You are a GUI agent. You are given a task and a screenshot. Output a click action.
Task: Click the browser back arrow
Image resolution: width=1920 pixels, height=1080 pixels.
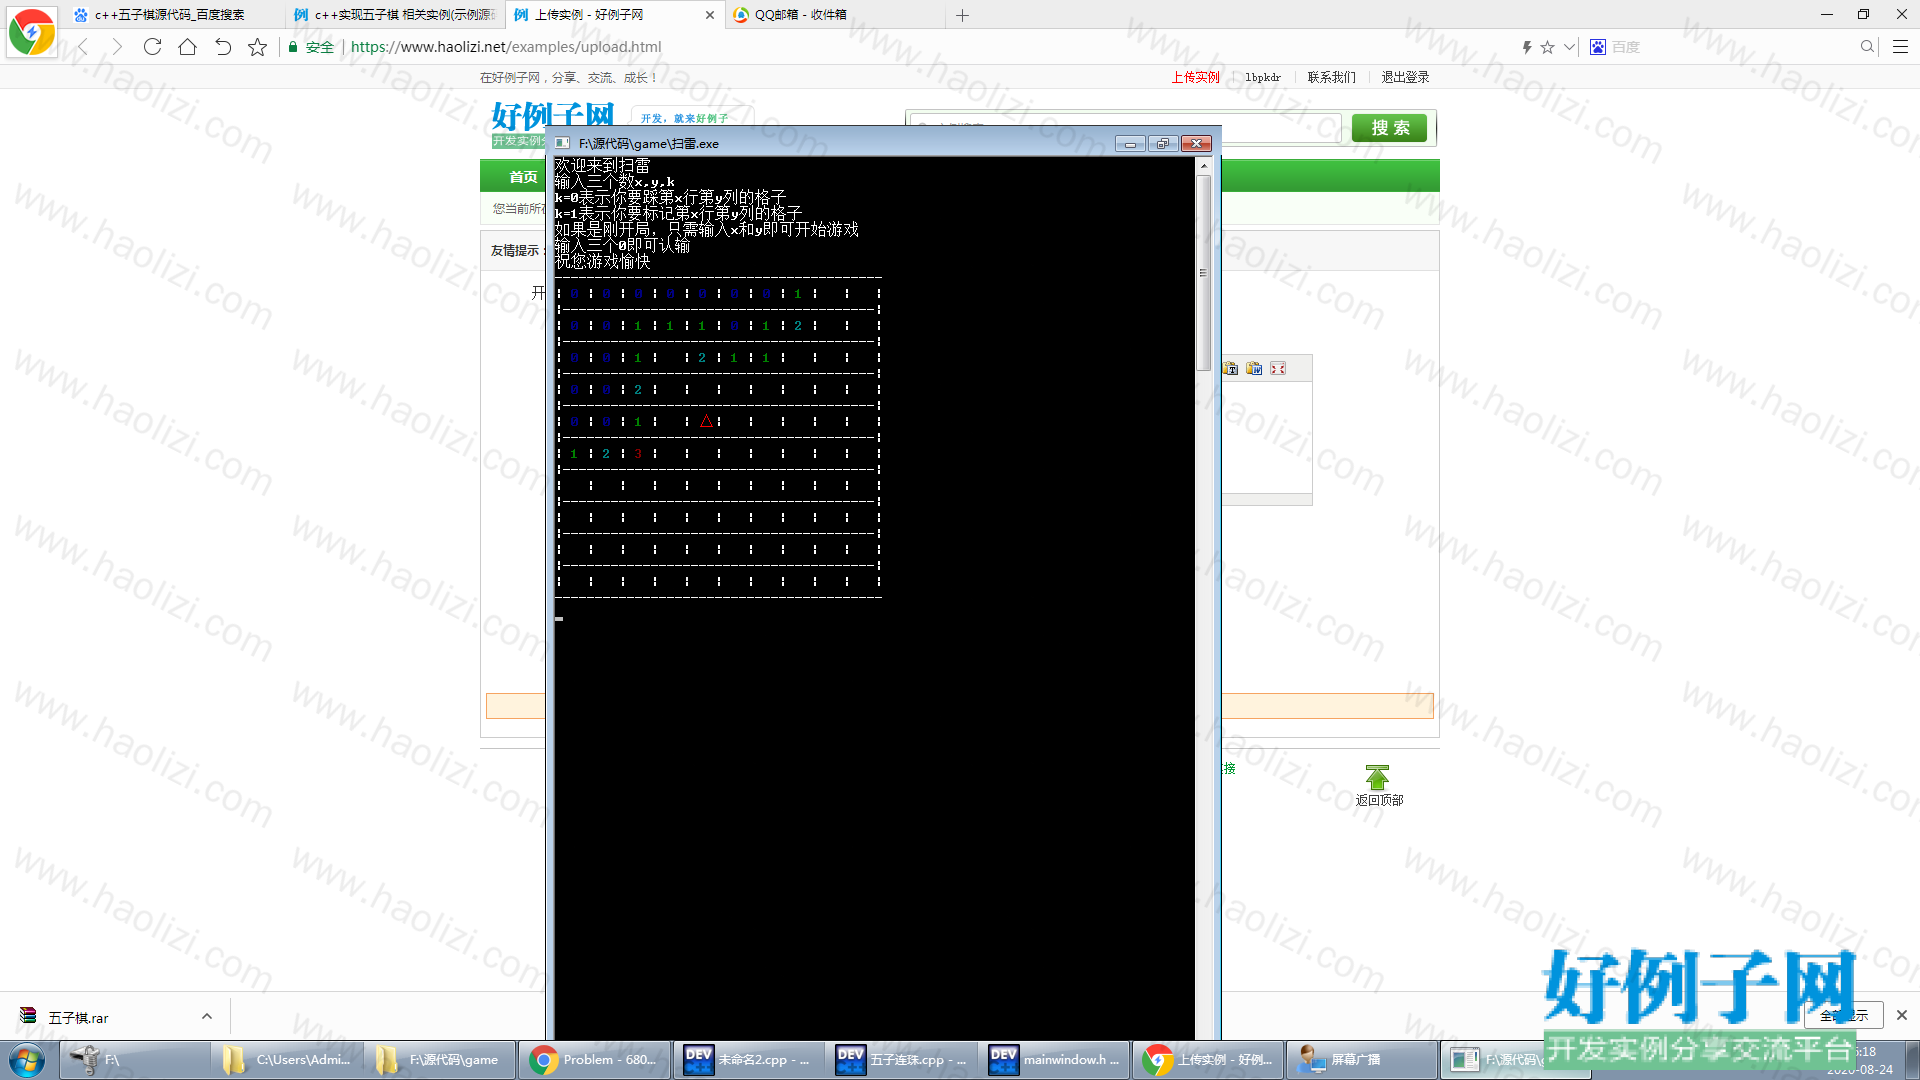point(84,47)
